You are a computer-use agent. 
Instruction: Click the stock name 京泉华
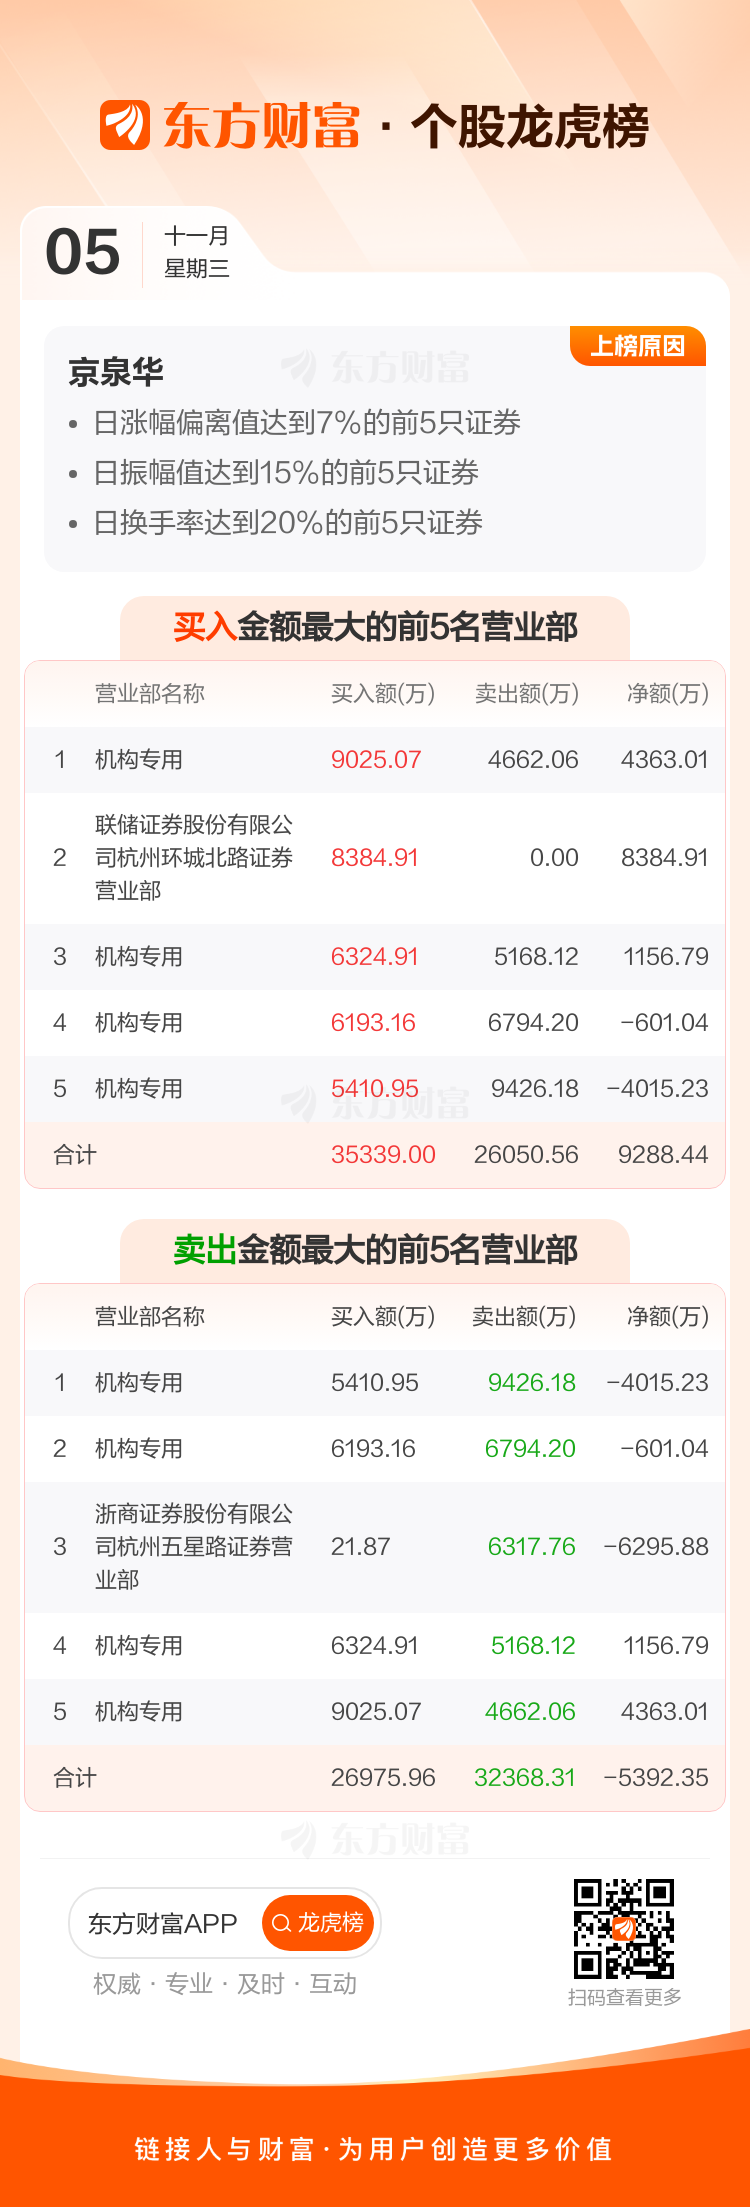[116, 372]
